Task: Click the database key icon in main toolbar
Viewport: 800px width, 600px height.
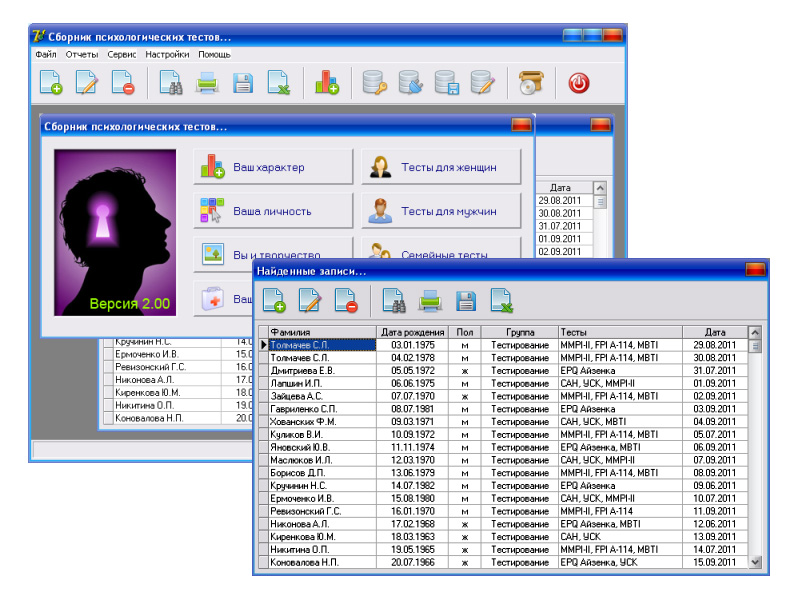Action: tap(374, 84)
